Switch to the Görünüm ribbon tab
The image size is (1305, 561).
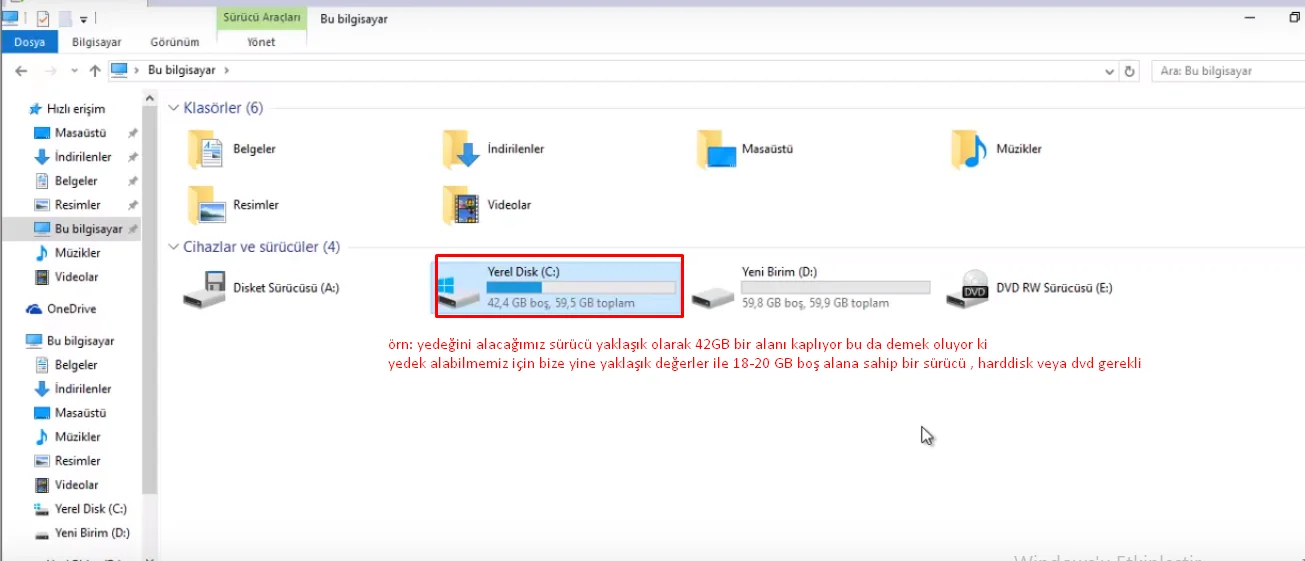pyautogui.click(x=175, y=42)
